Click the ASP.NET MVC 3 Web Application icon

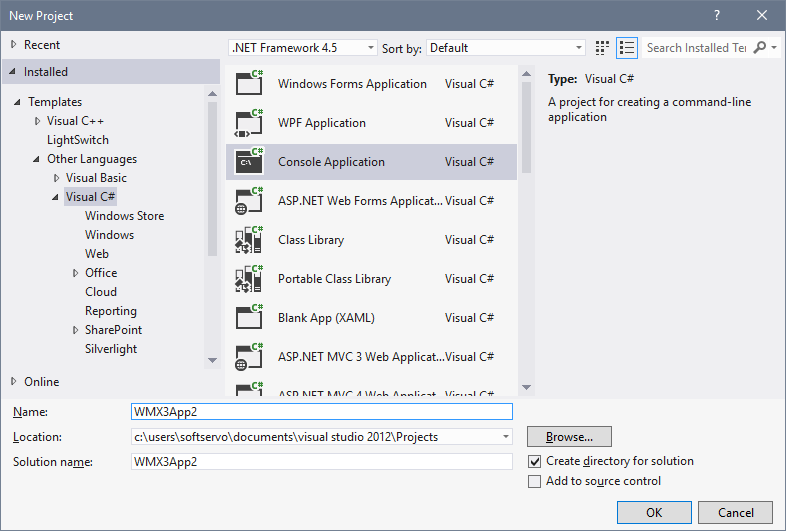249,357
